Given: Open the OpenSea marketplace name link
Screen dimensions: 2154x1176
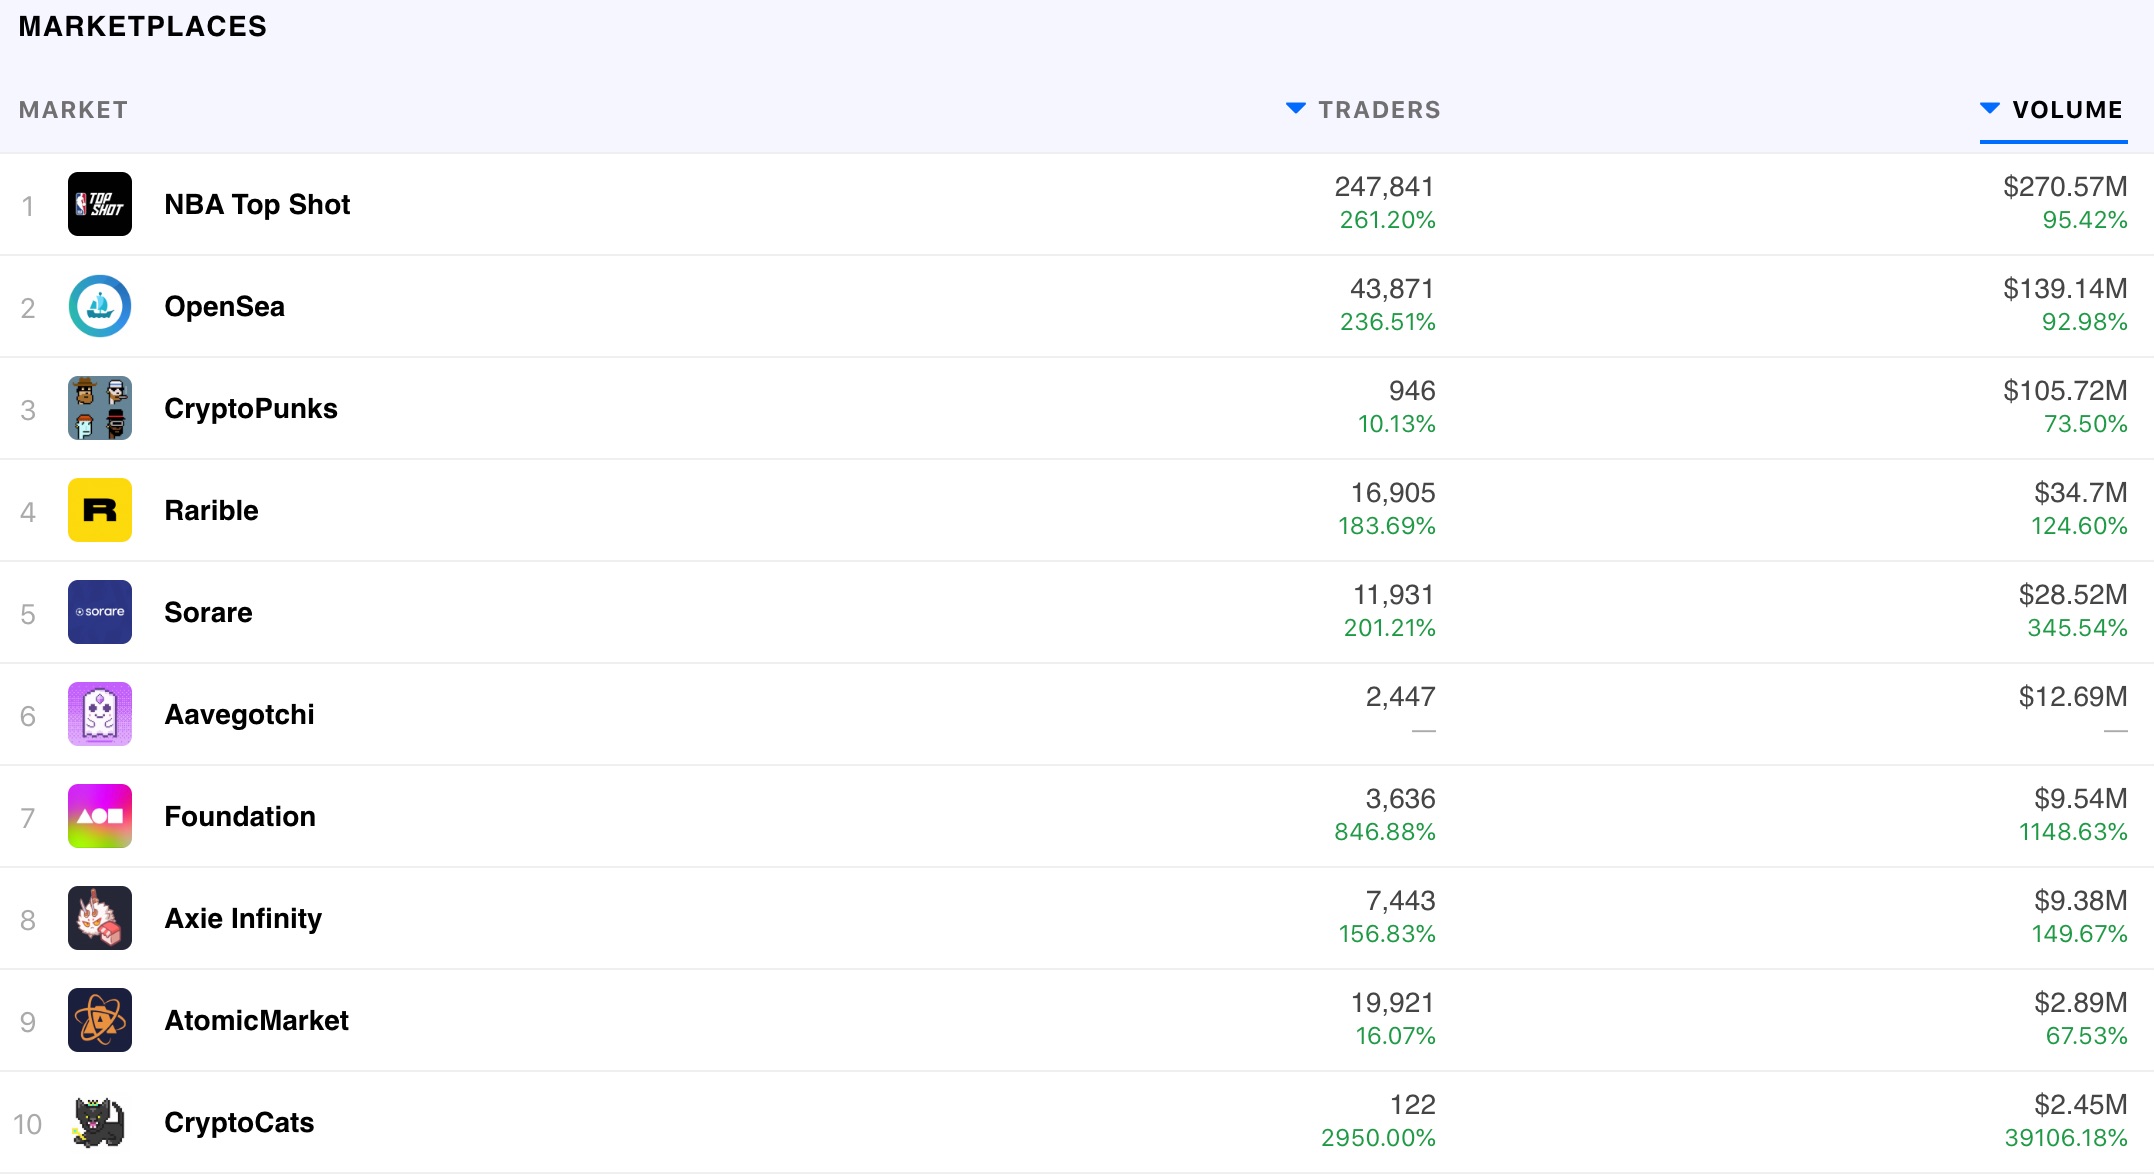Looking at the screenshot, I should coord(224,306).
